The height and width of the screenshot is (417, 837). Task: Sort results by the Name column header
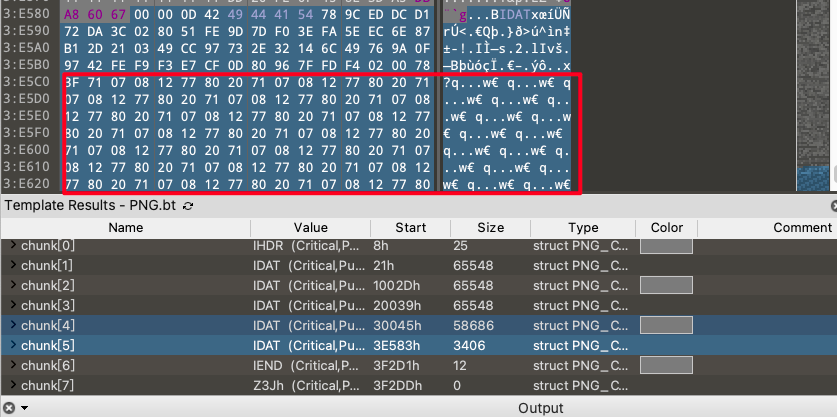tap(125, 227)
